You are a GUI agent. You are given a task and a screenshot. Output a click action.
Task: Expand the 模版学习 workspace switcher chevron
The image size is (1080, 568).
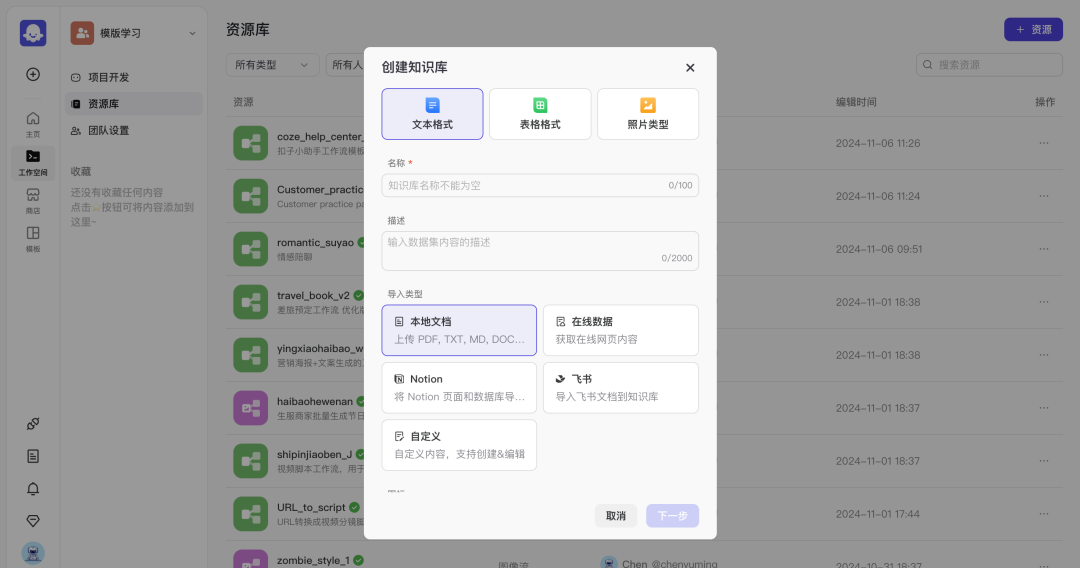[x=192, y=33]
